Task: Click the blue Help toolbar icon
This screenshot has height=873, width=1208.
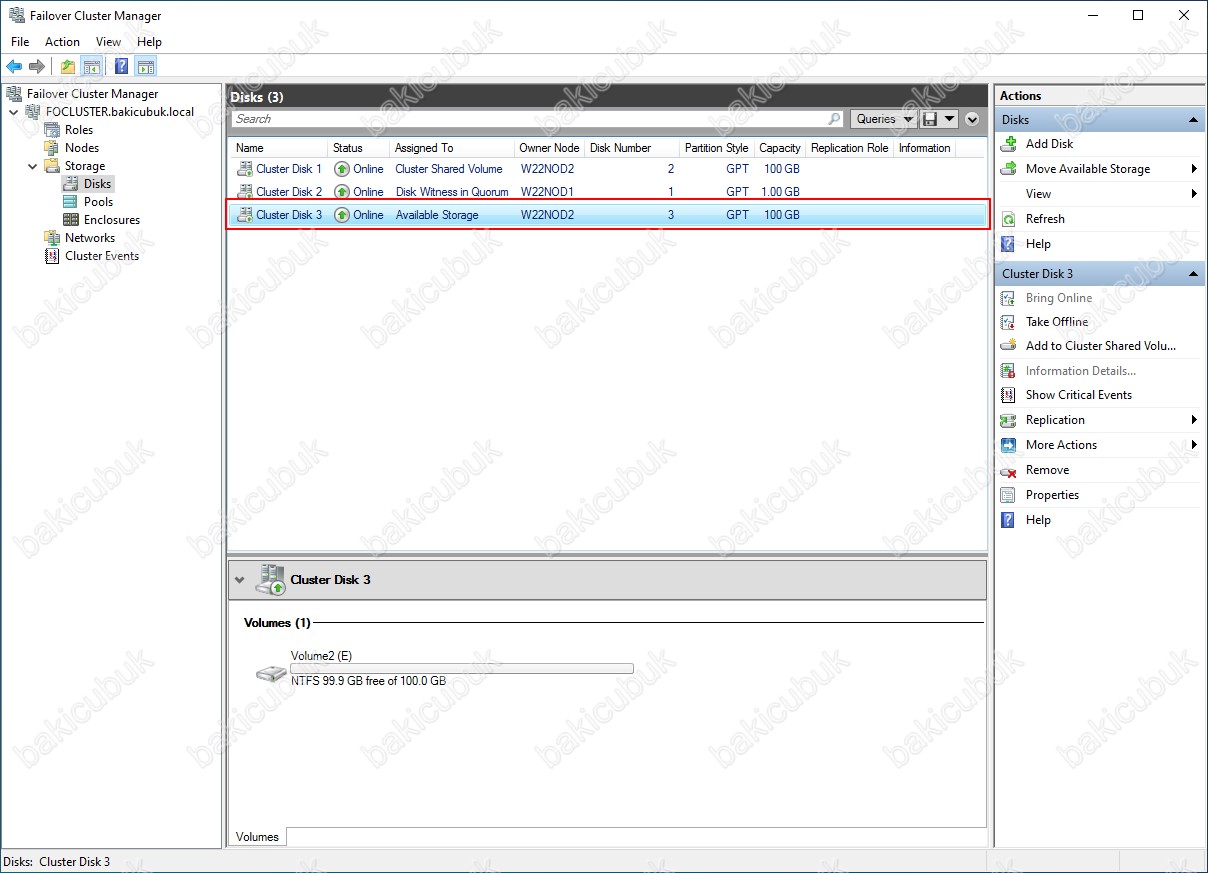Action: pos(122,67)
